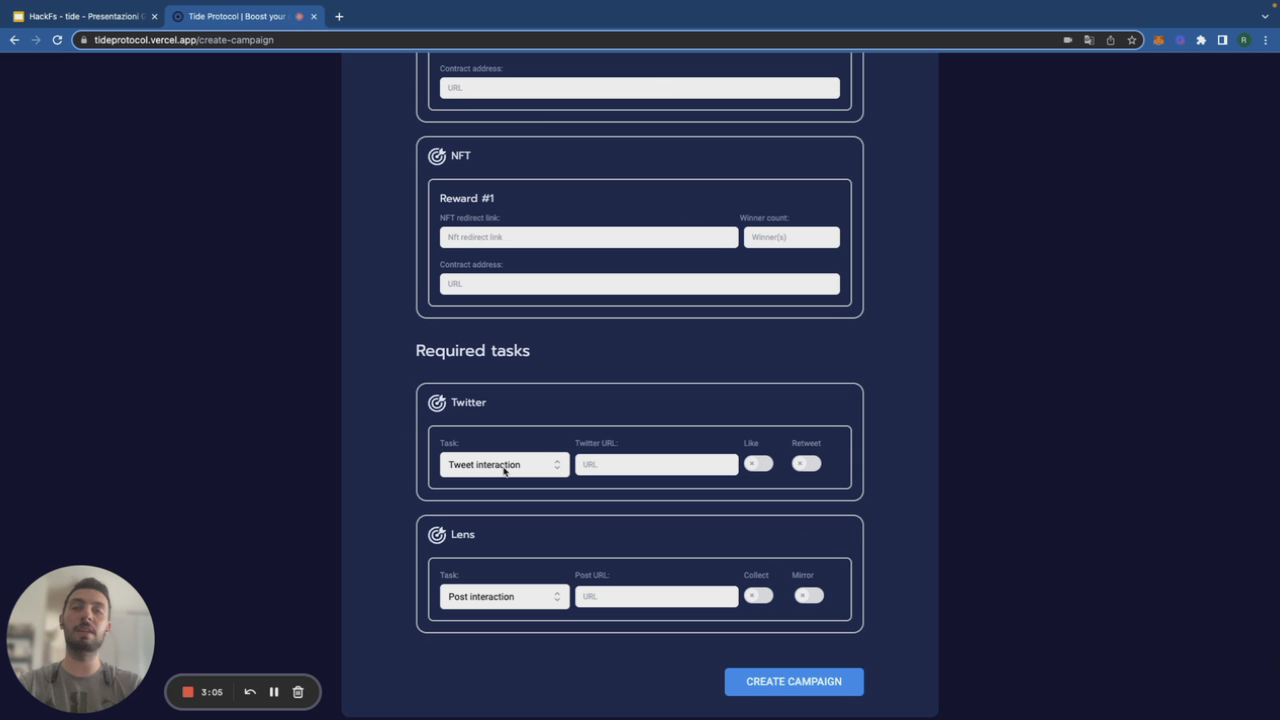Open the Chrome three-dot menu
This screenshot has width=1280, height=720.
click(x=1265, y=40)
